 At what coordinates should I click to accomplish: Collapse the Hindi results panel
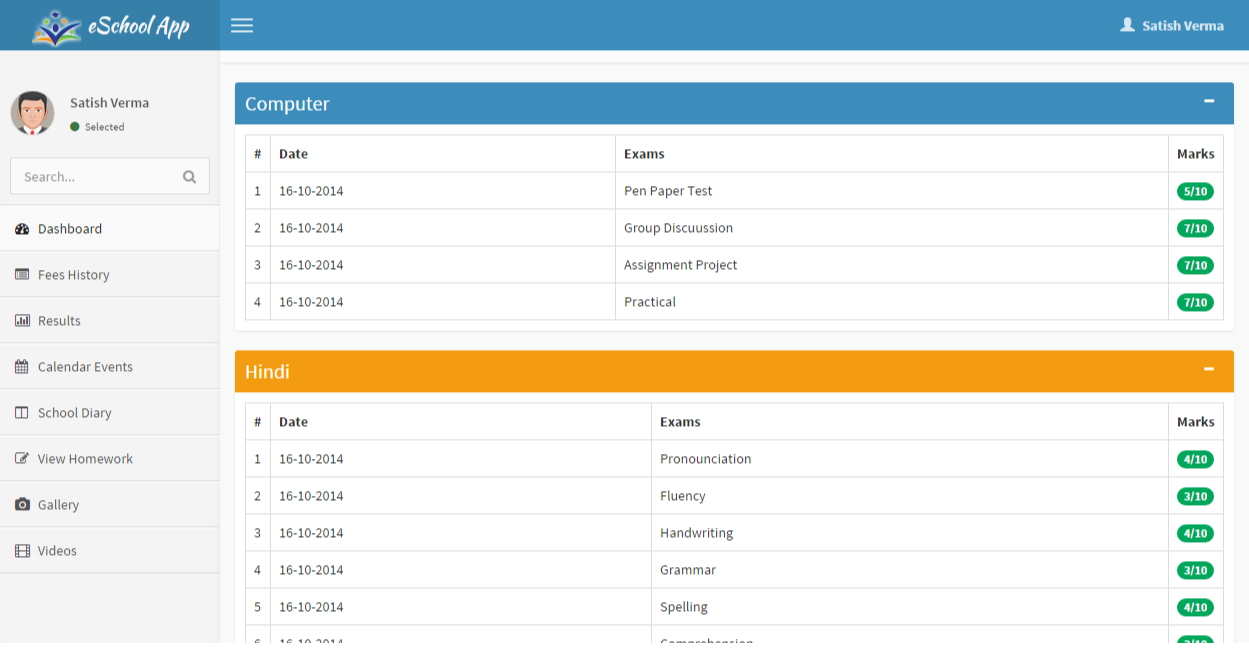pos(1207,371)
